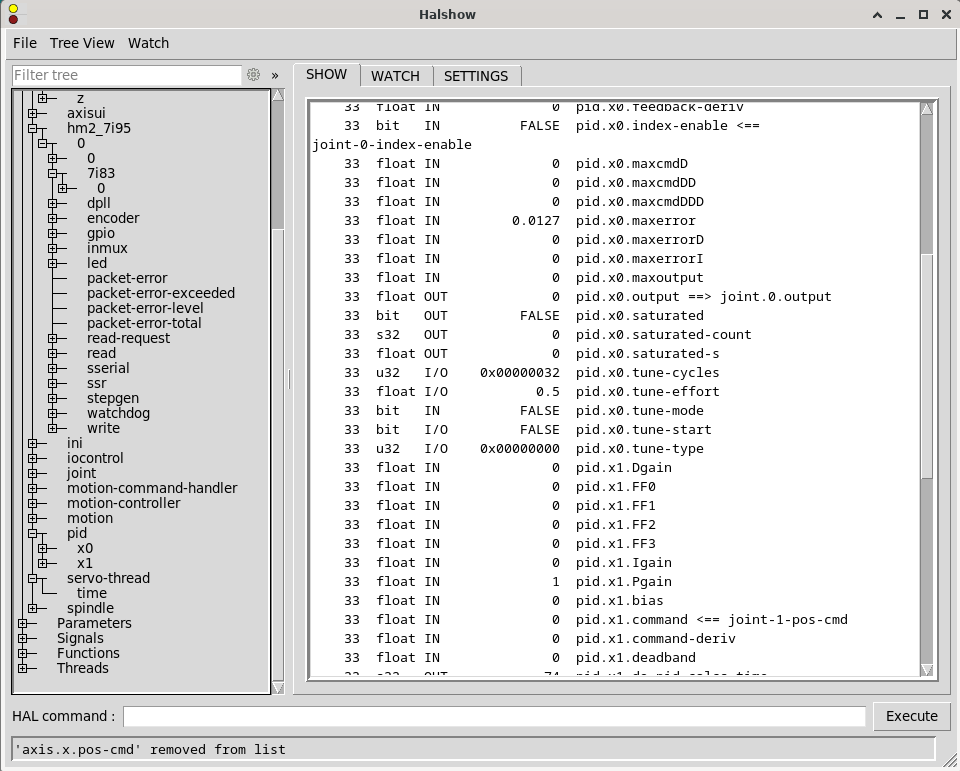Open the Tree View menu
This screenshot has width=960, height=771.
[82, 43]
